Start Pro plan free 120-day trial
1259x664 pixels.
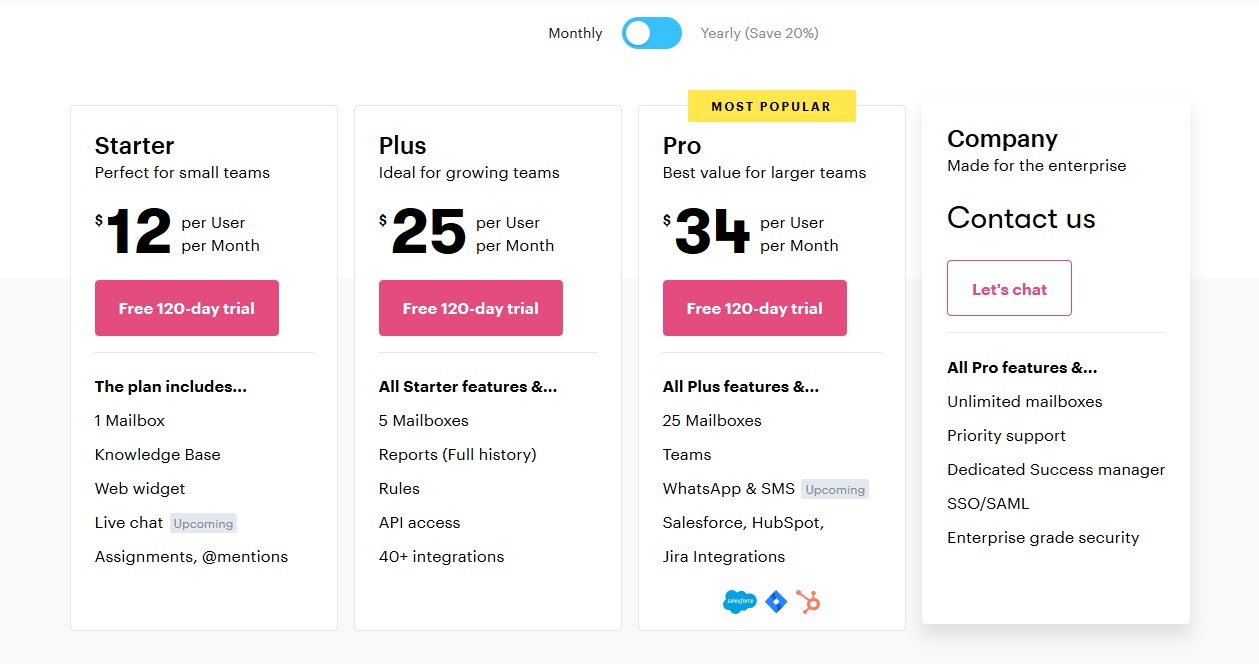pos(755,308)
